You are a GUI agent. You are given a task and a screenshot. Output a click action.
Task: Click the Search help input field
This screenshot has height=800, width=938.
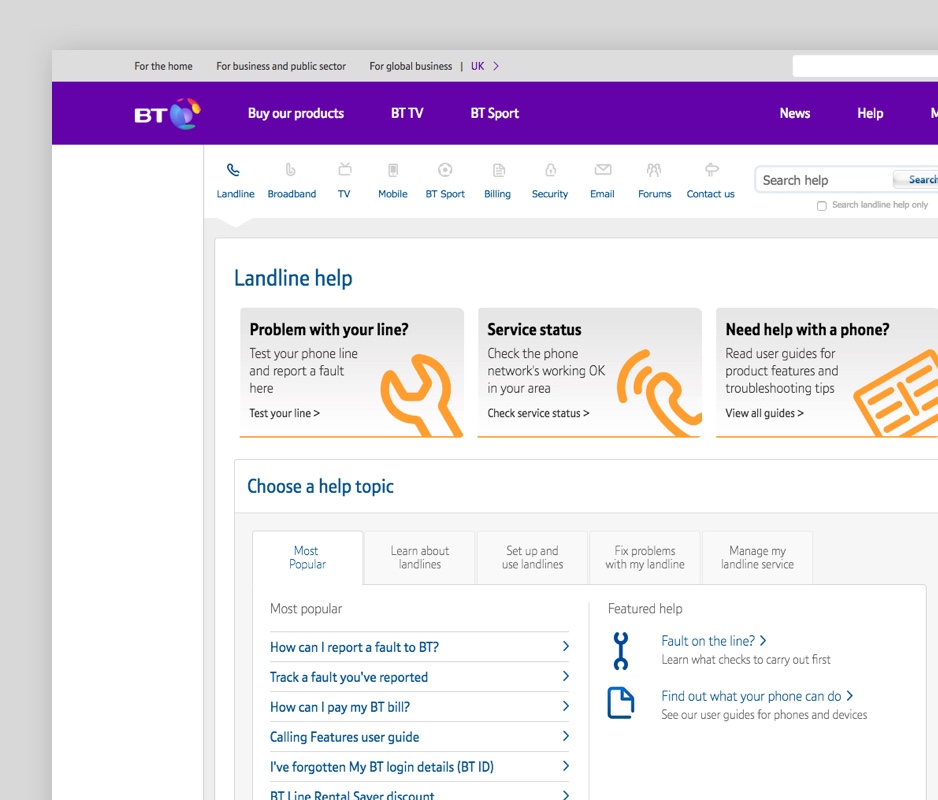(x=822, y=180)
